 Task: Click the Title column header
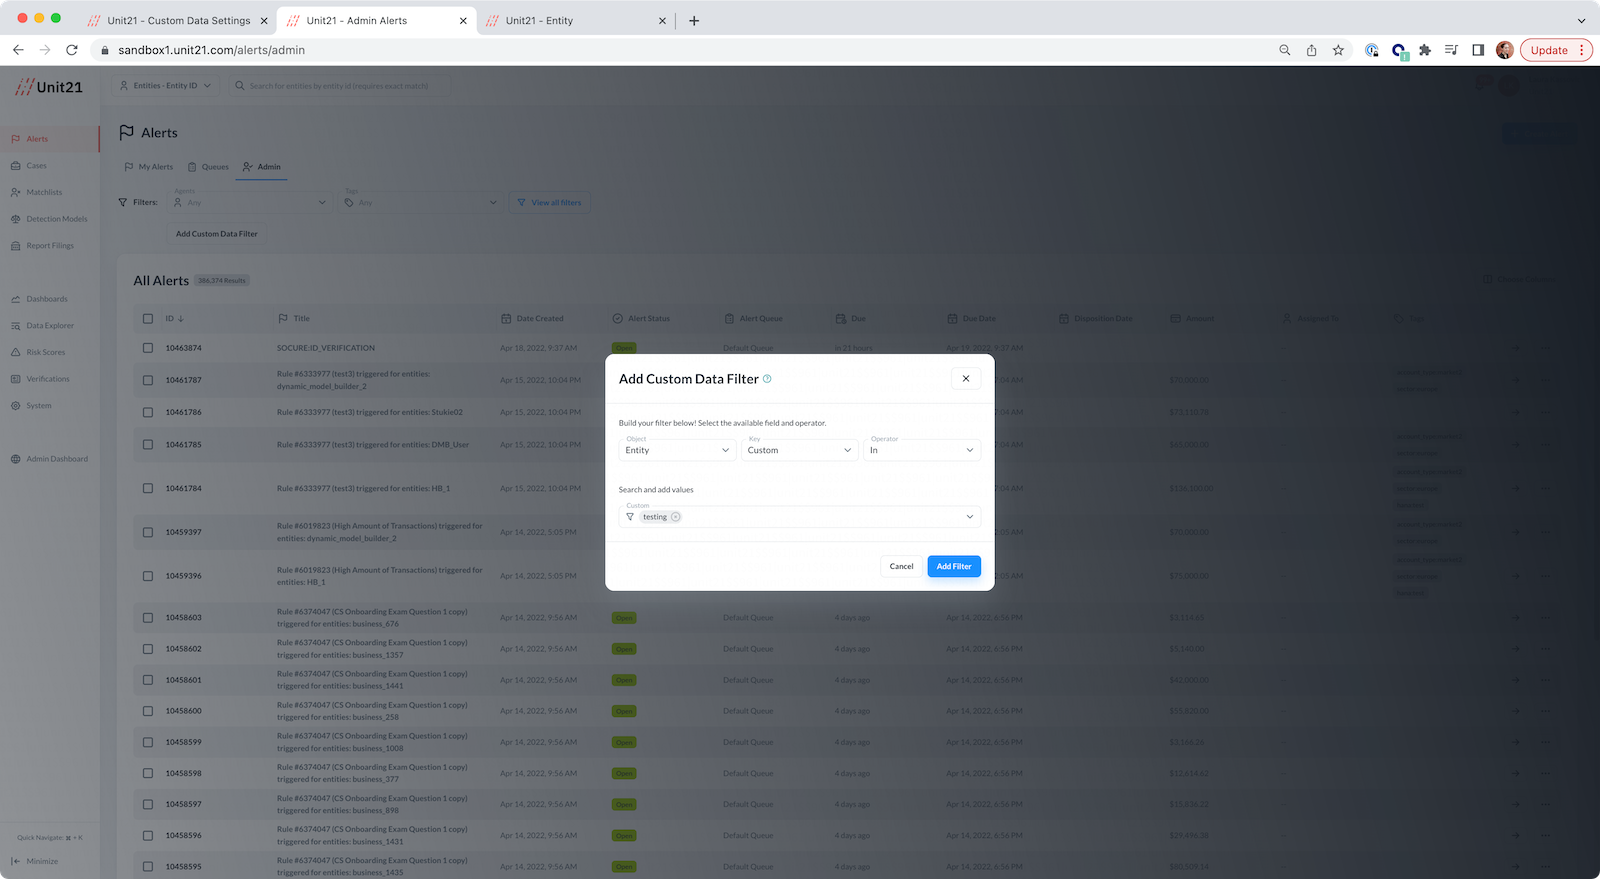click(294, 319)
